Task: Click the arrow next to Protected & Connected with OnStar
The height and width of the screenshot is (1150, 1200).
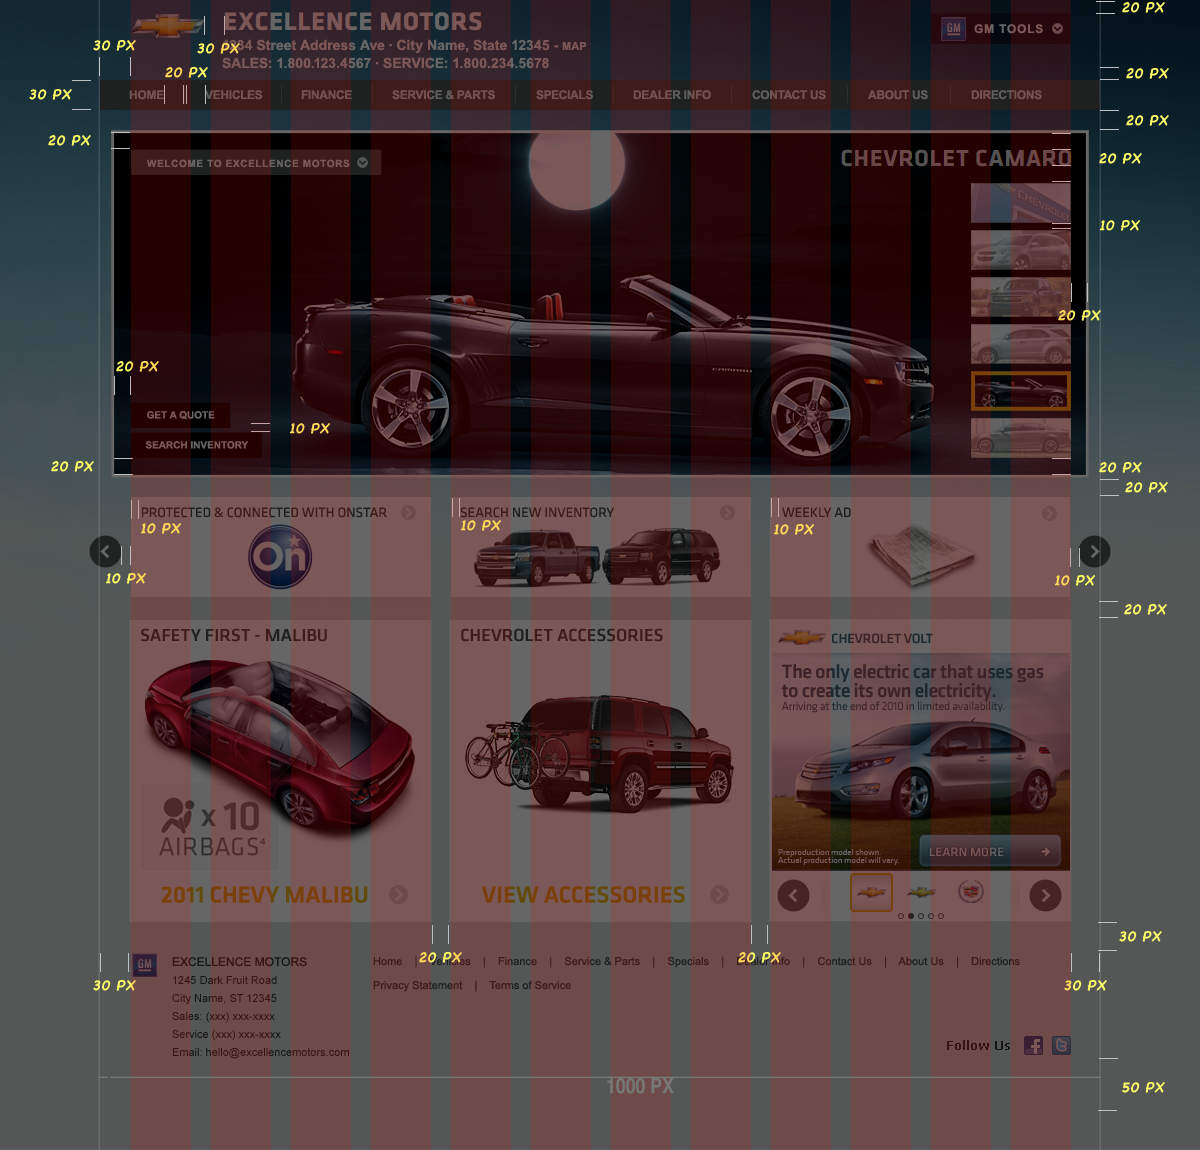Action: click(x=408, y=513)
